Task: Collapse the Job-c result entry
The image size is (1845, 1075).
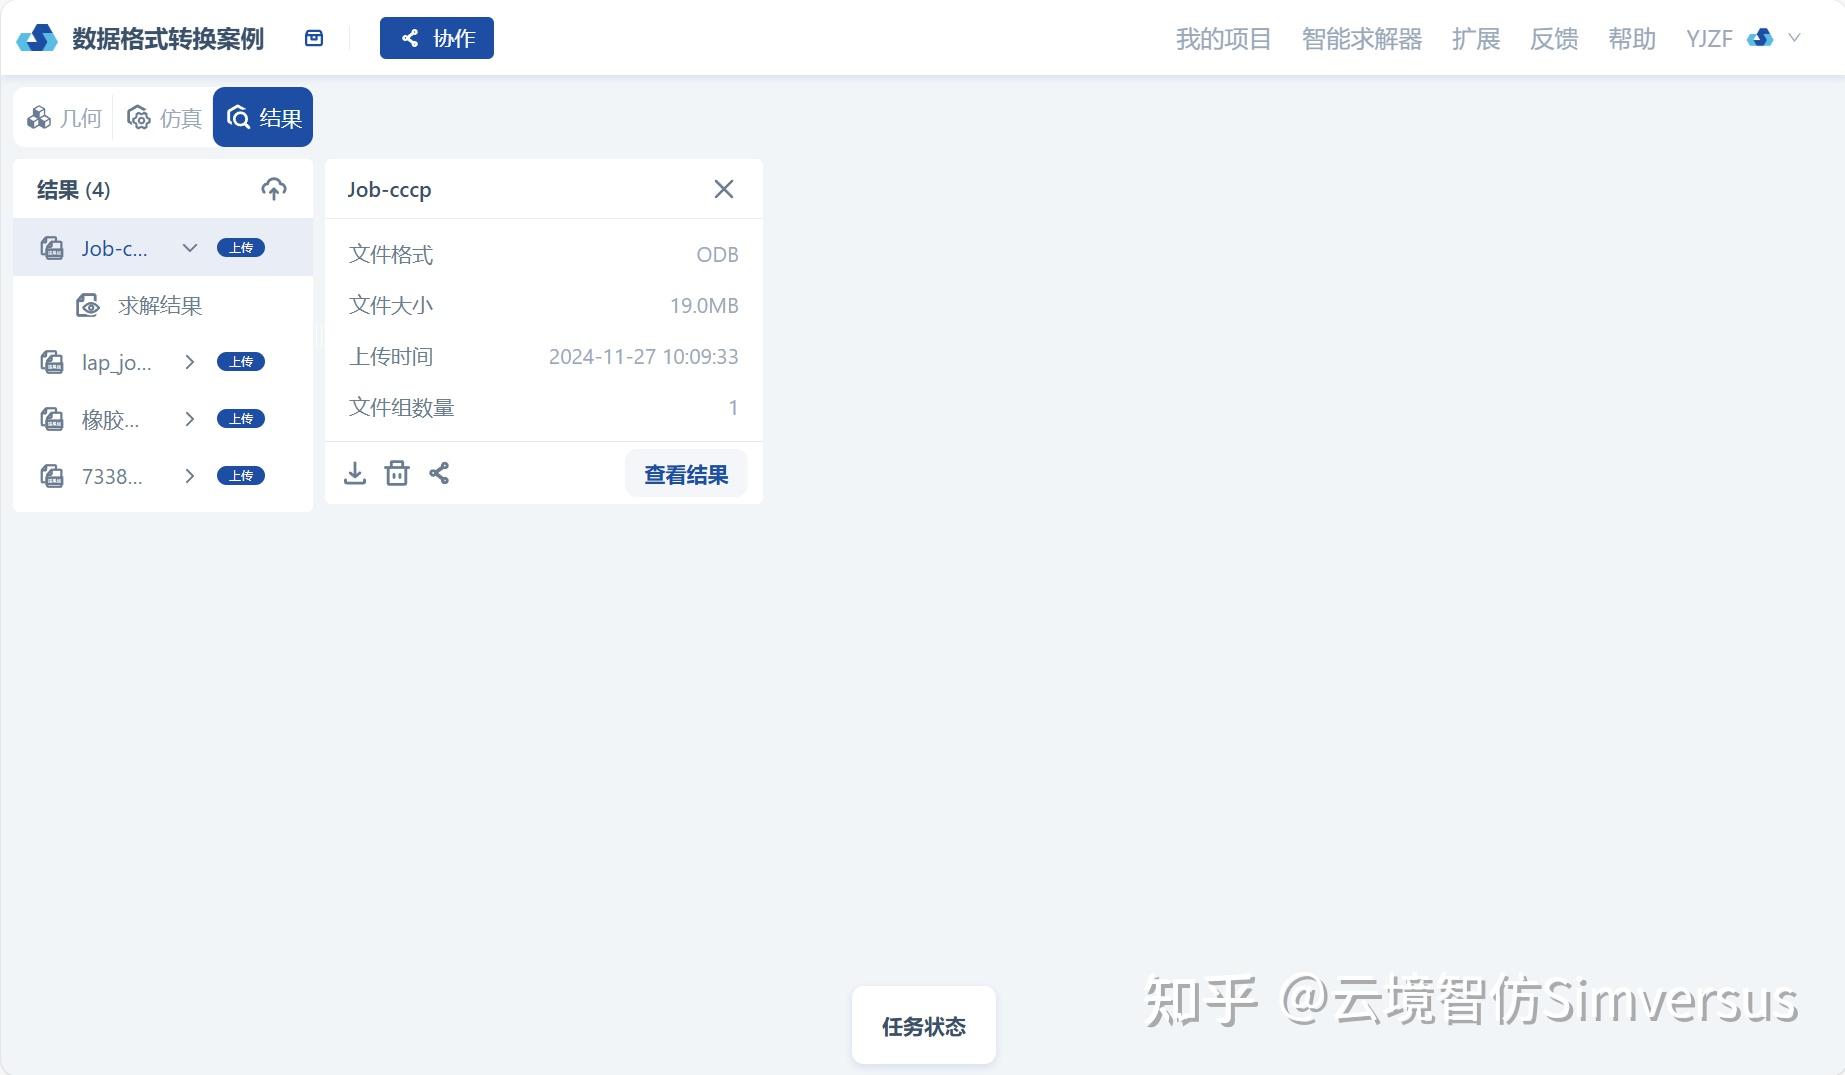Action: point(189,248)
